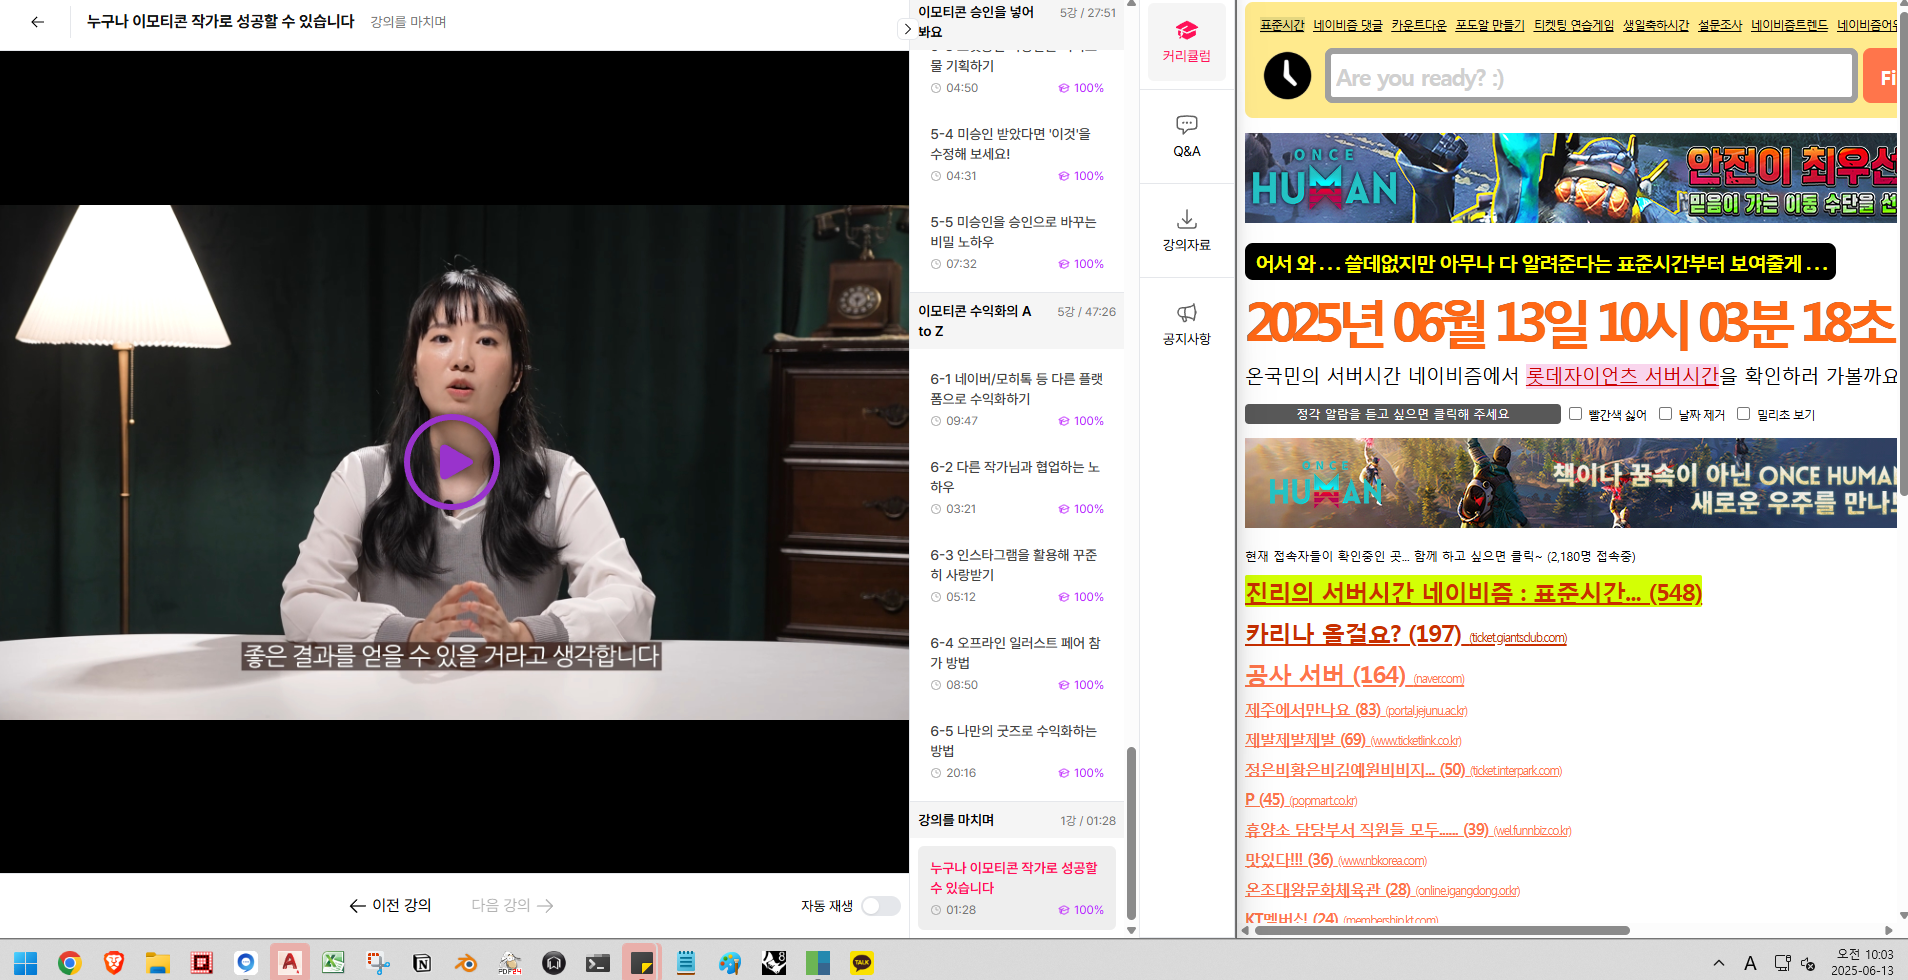This screenshot has width=1908, height=980.
Task: Open the 네이비즘트렌드 tab
Action: pyautogui.click(x=1789, y=25)
